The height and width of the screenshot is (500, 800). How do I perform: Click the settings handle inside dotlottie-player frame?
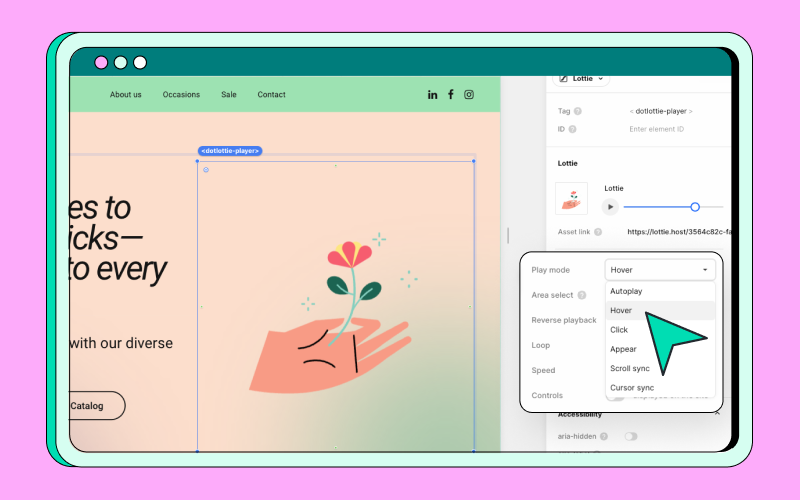click(206, 170)
